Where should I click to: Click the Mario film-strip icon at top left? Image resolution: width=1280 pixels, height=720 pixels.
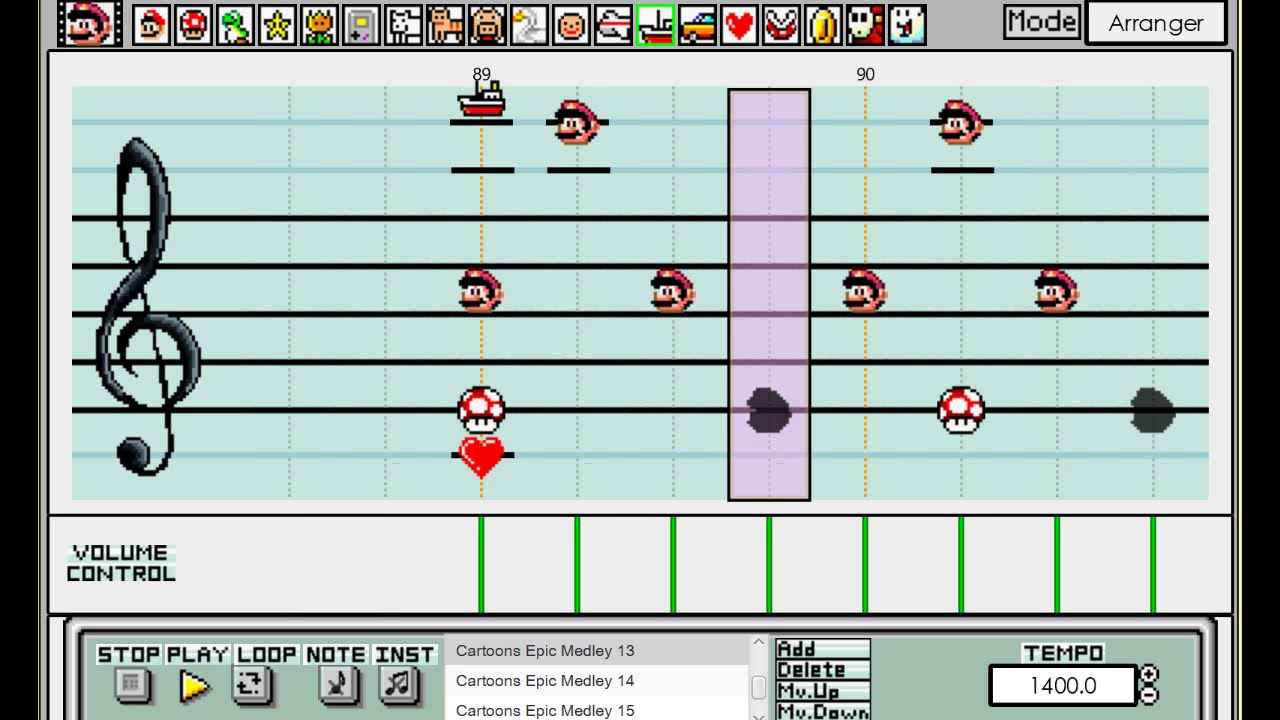(90, 24)
